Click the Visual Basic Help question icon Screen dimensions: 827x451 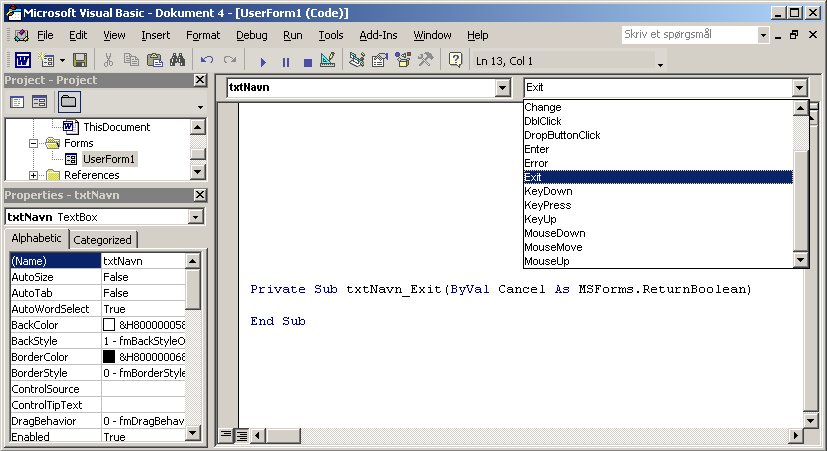point(455,60)
